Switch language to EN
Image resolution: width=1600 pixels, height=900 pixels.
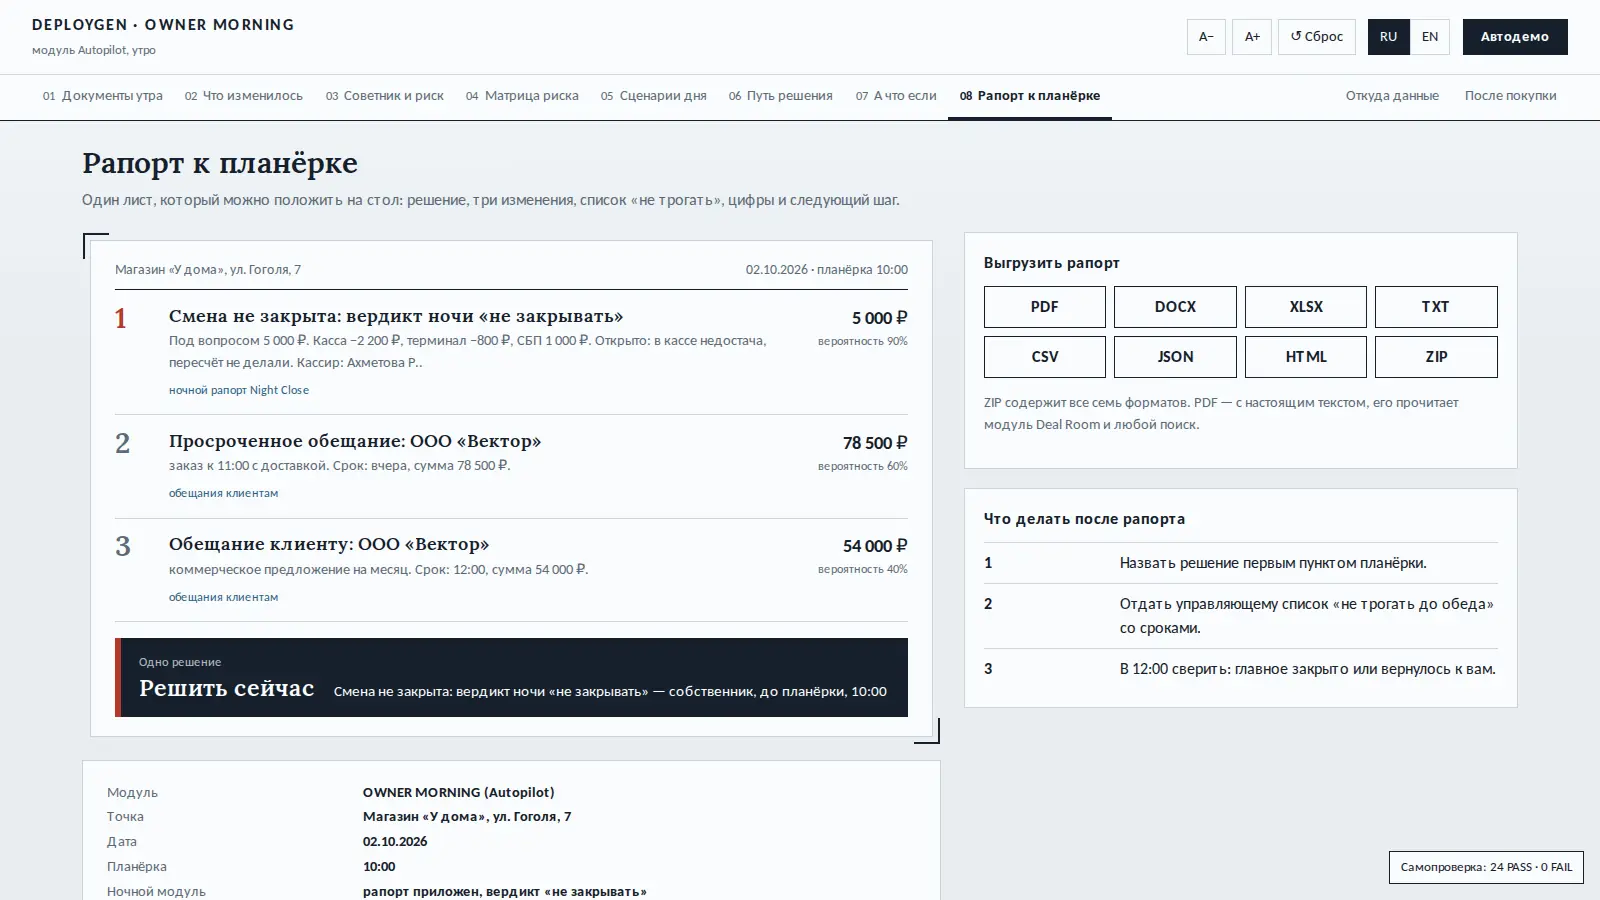[x=1430, y=37]
